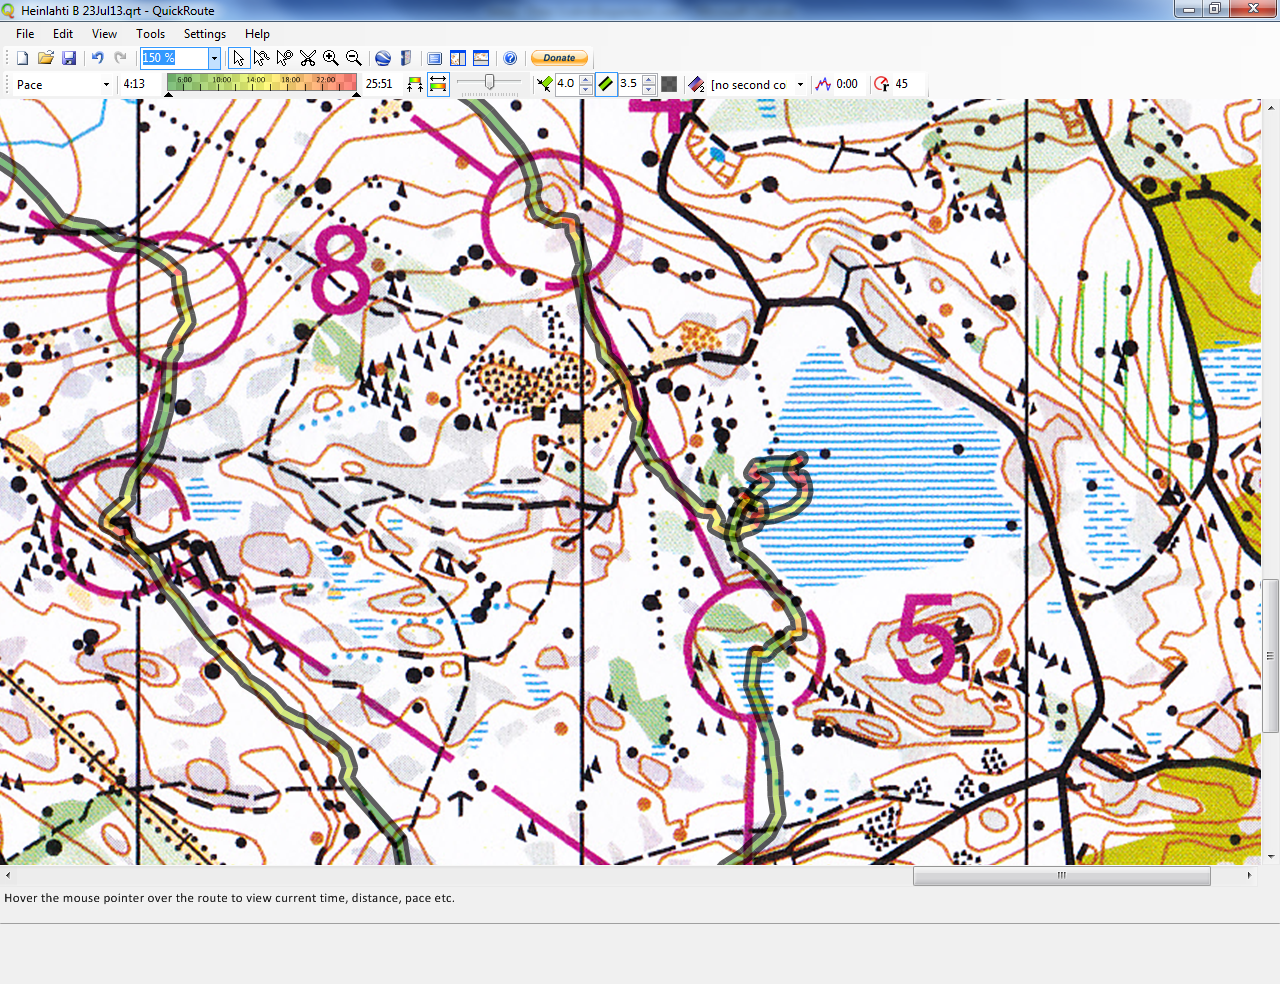Click the circle radius value 45
Screen dimensions: 1280x984
coord(902,84)
